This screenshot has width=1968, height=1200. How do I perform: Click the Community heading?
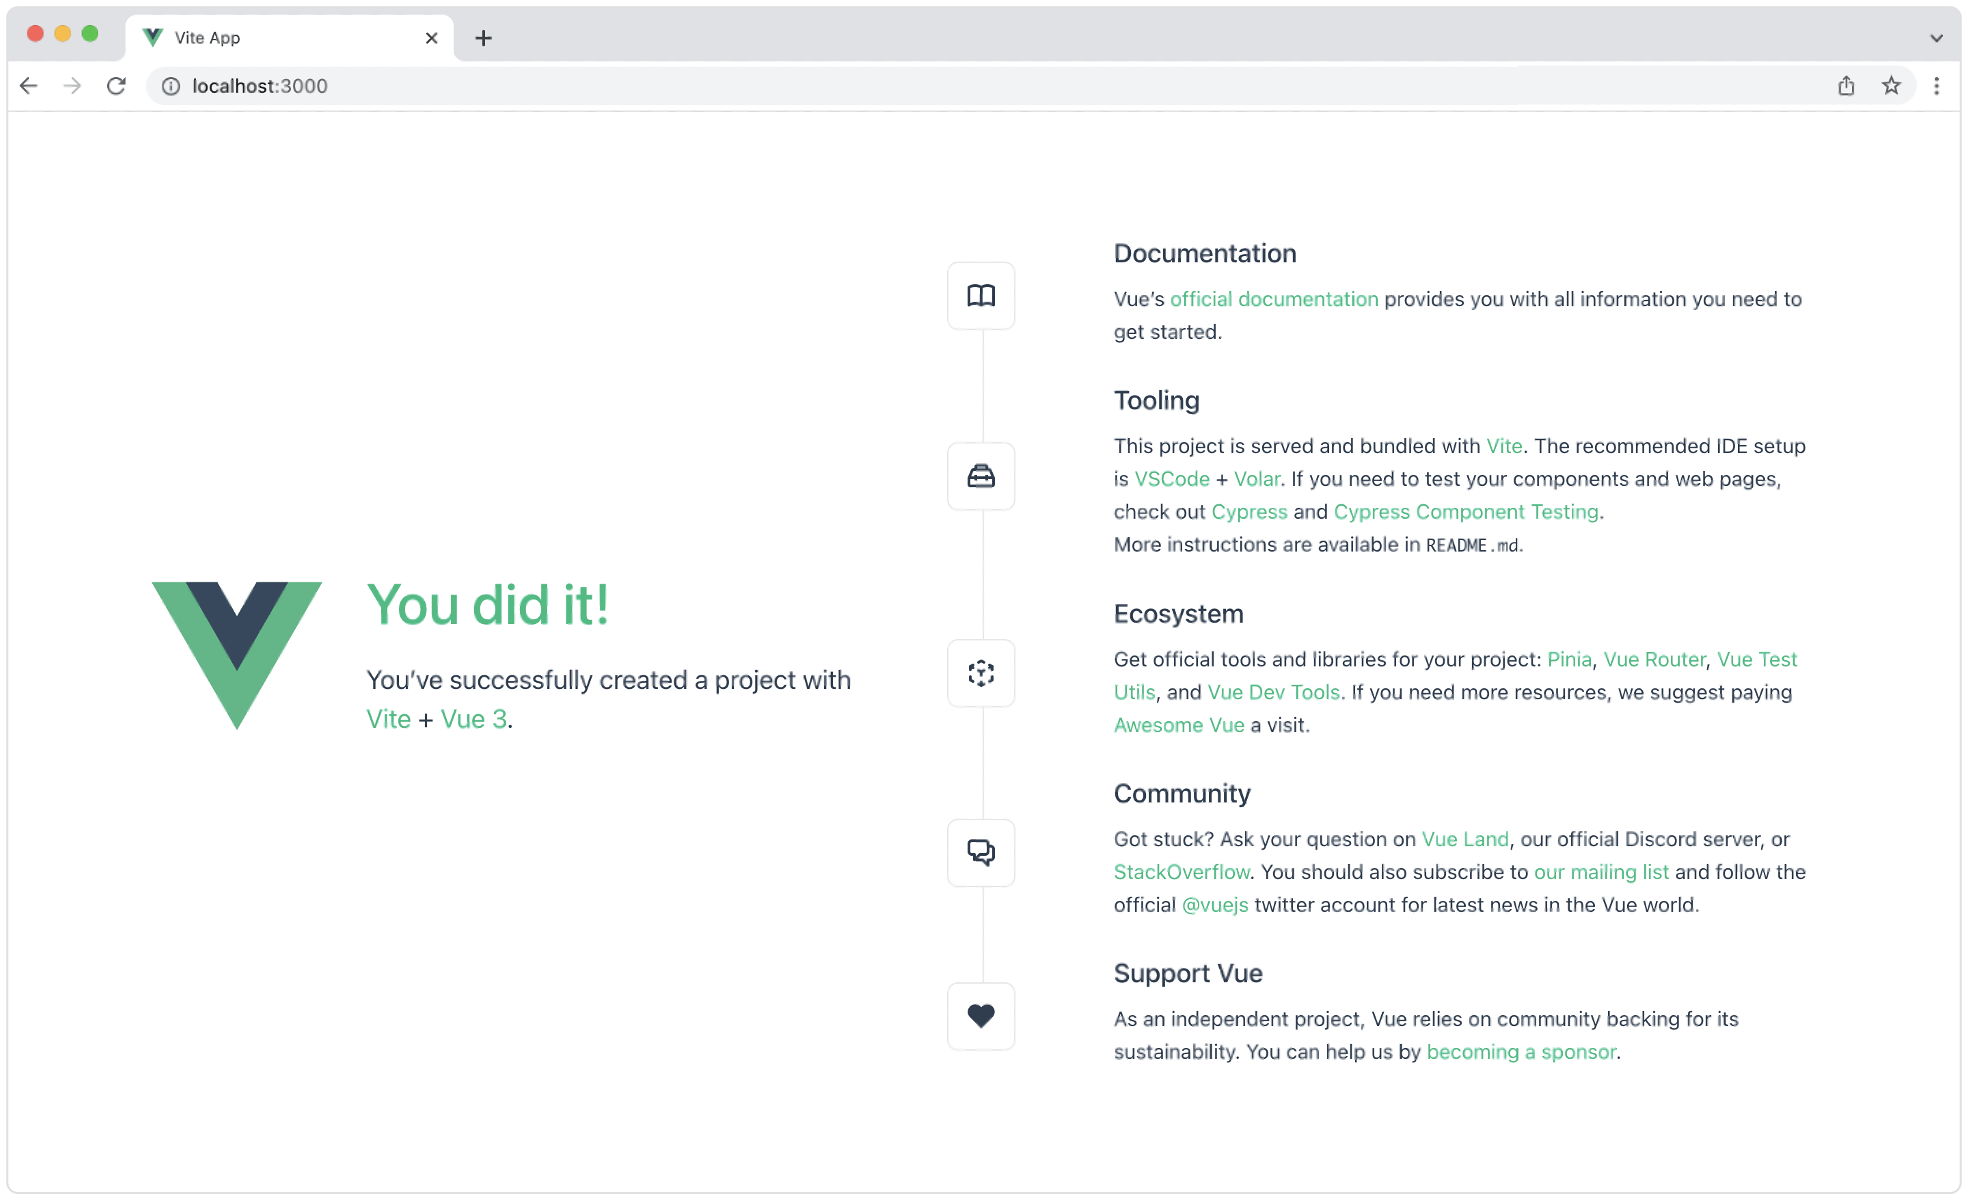pyautogui.click(x=1182, y=793)
